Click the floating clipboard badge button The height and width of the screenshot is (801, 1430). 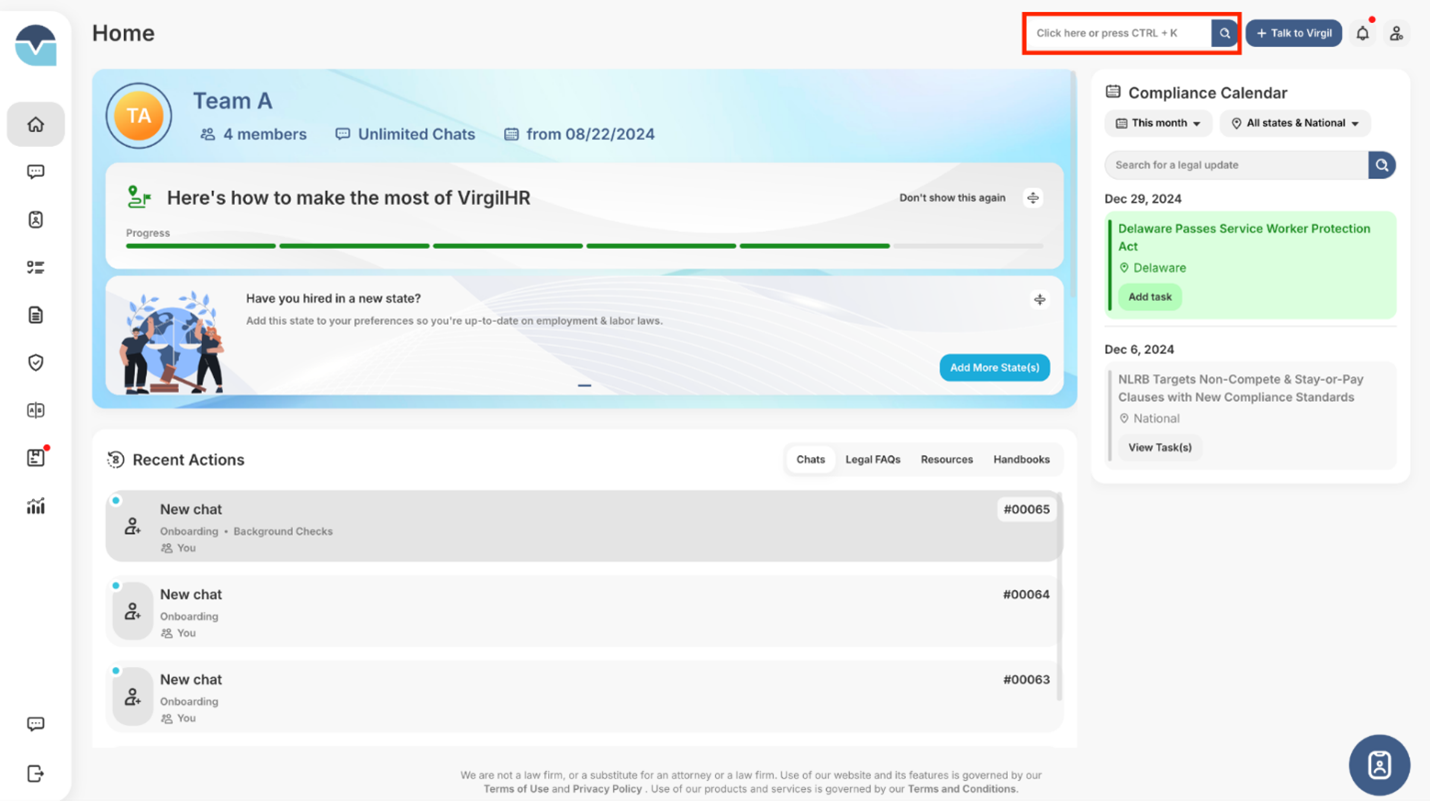1379,765
